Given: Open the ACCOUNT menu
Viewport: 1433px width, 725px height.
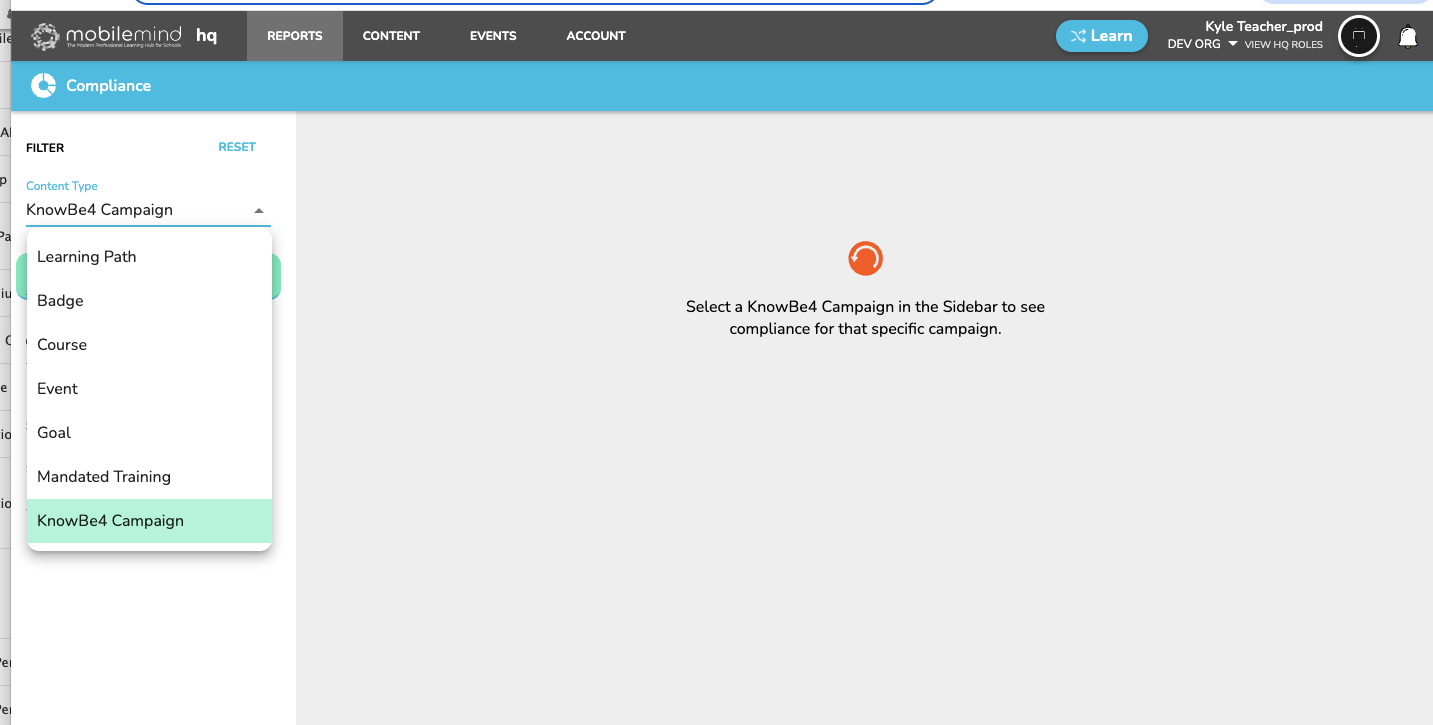Looking at the screenshot, I should click(x=595, y=35).
